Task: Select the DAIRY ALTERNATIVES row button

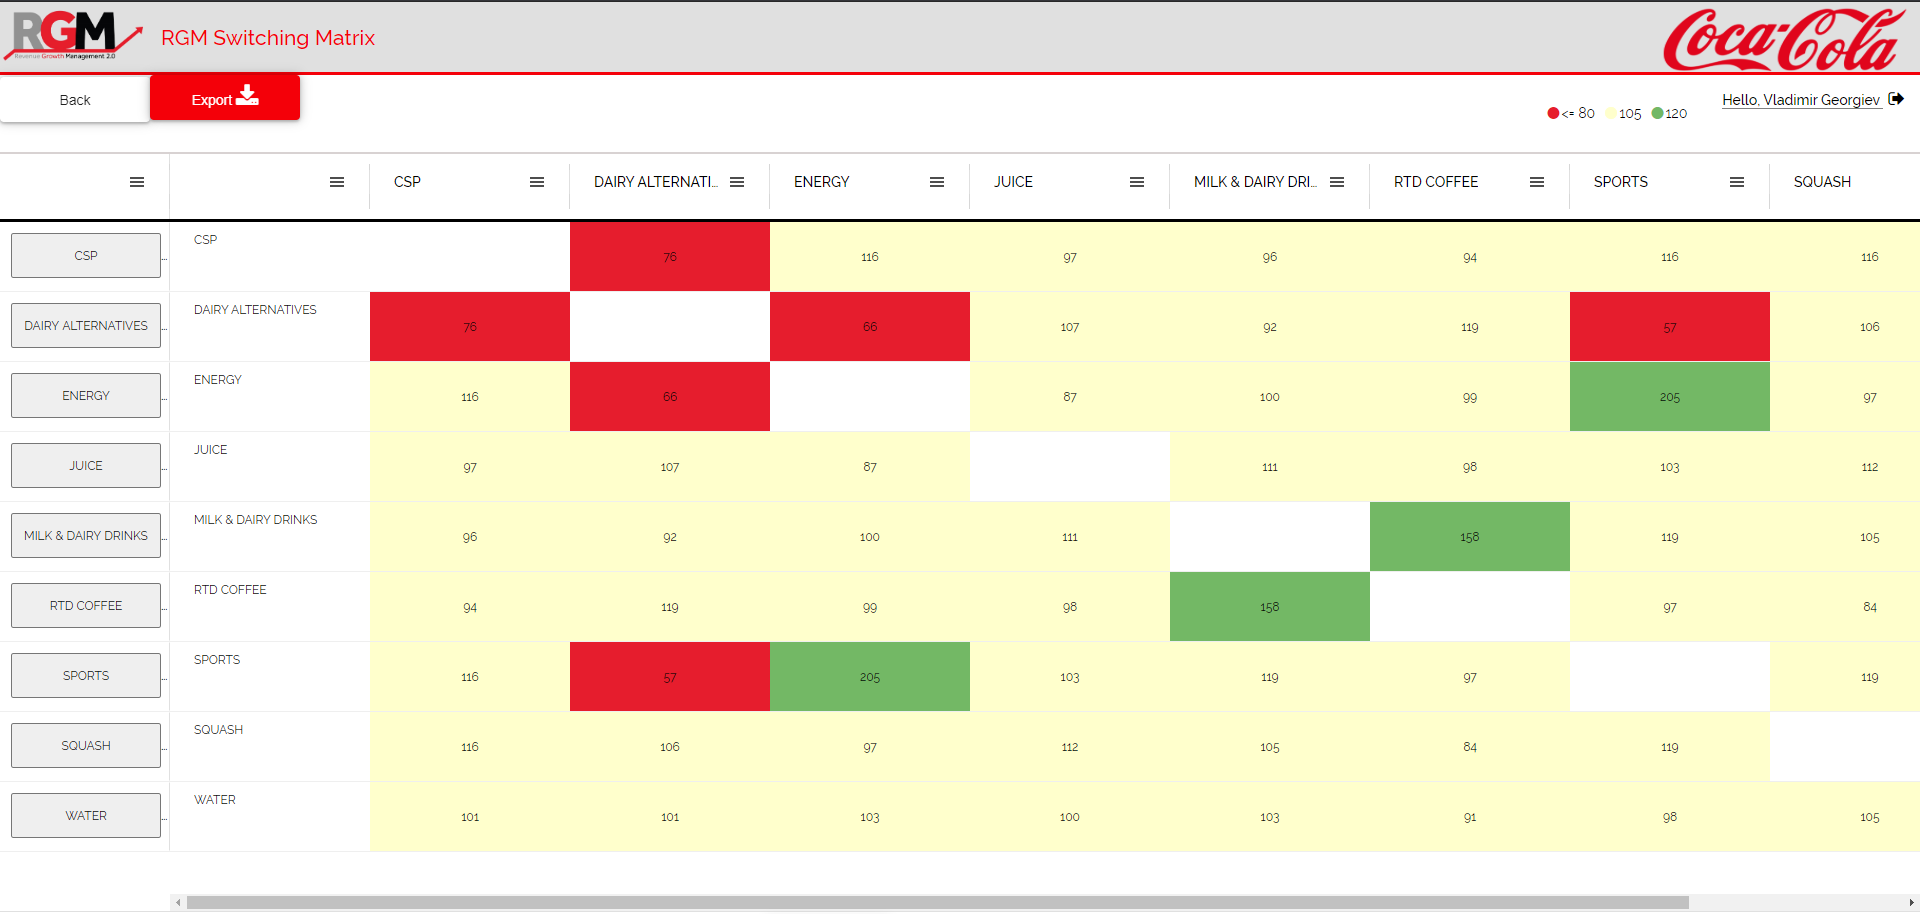Action: [x=86, y=326]
